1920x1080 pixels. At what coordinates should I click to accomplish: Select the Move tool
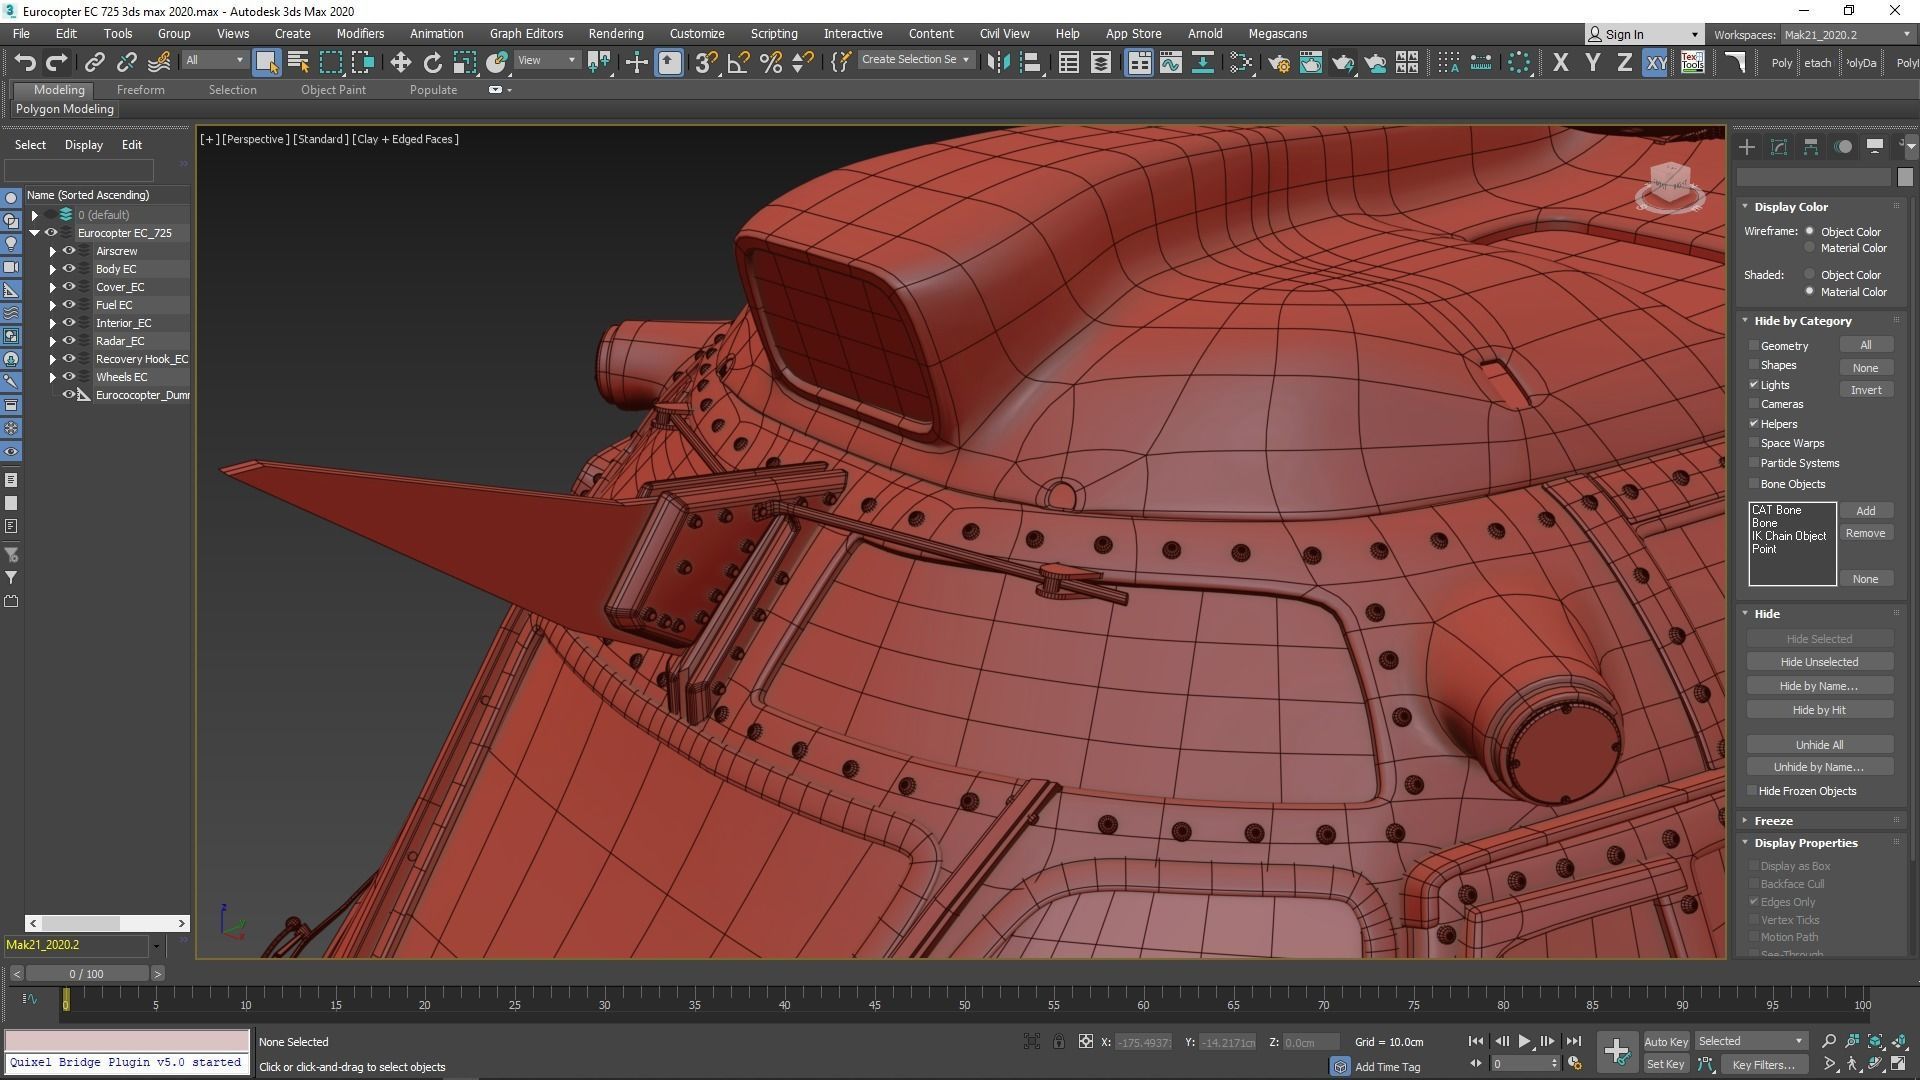[400, 62]
